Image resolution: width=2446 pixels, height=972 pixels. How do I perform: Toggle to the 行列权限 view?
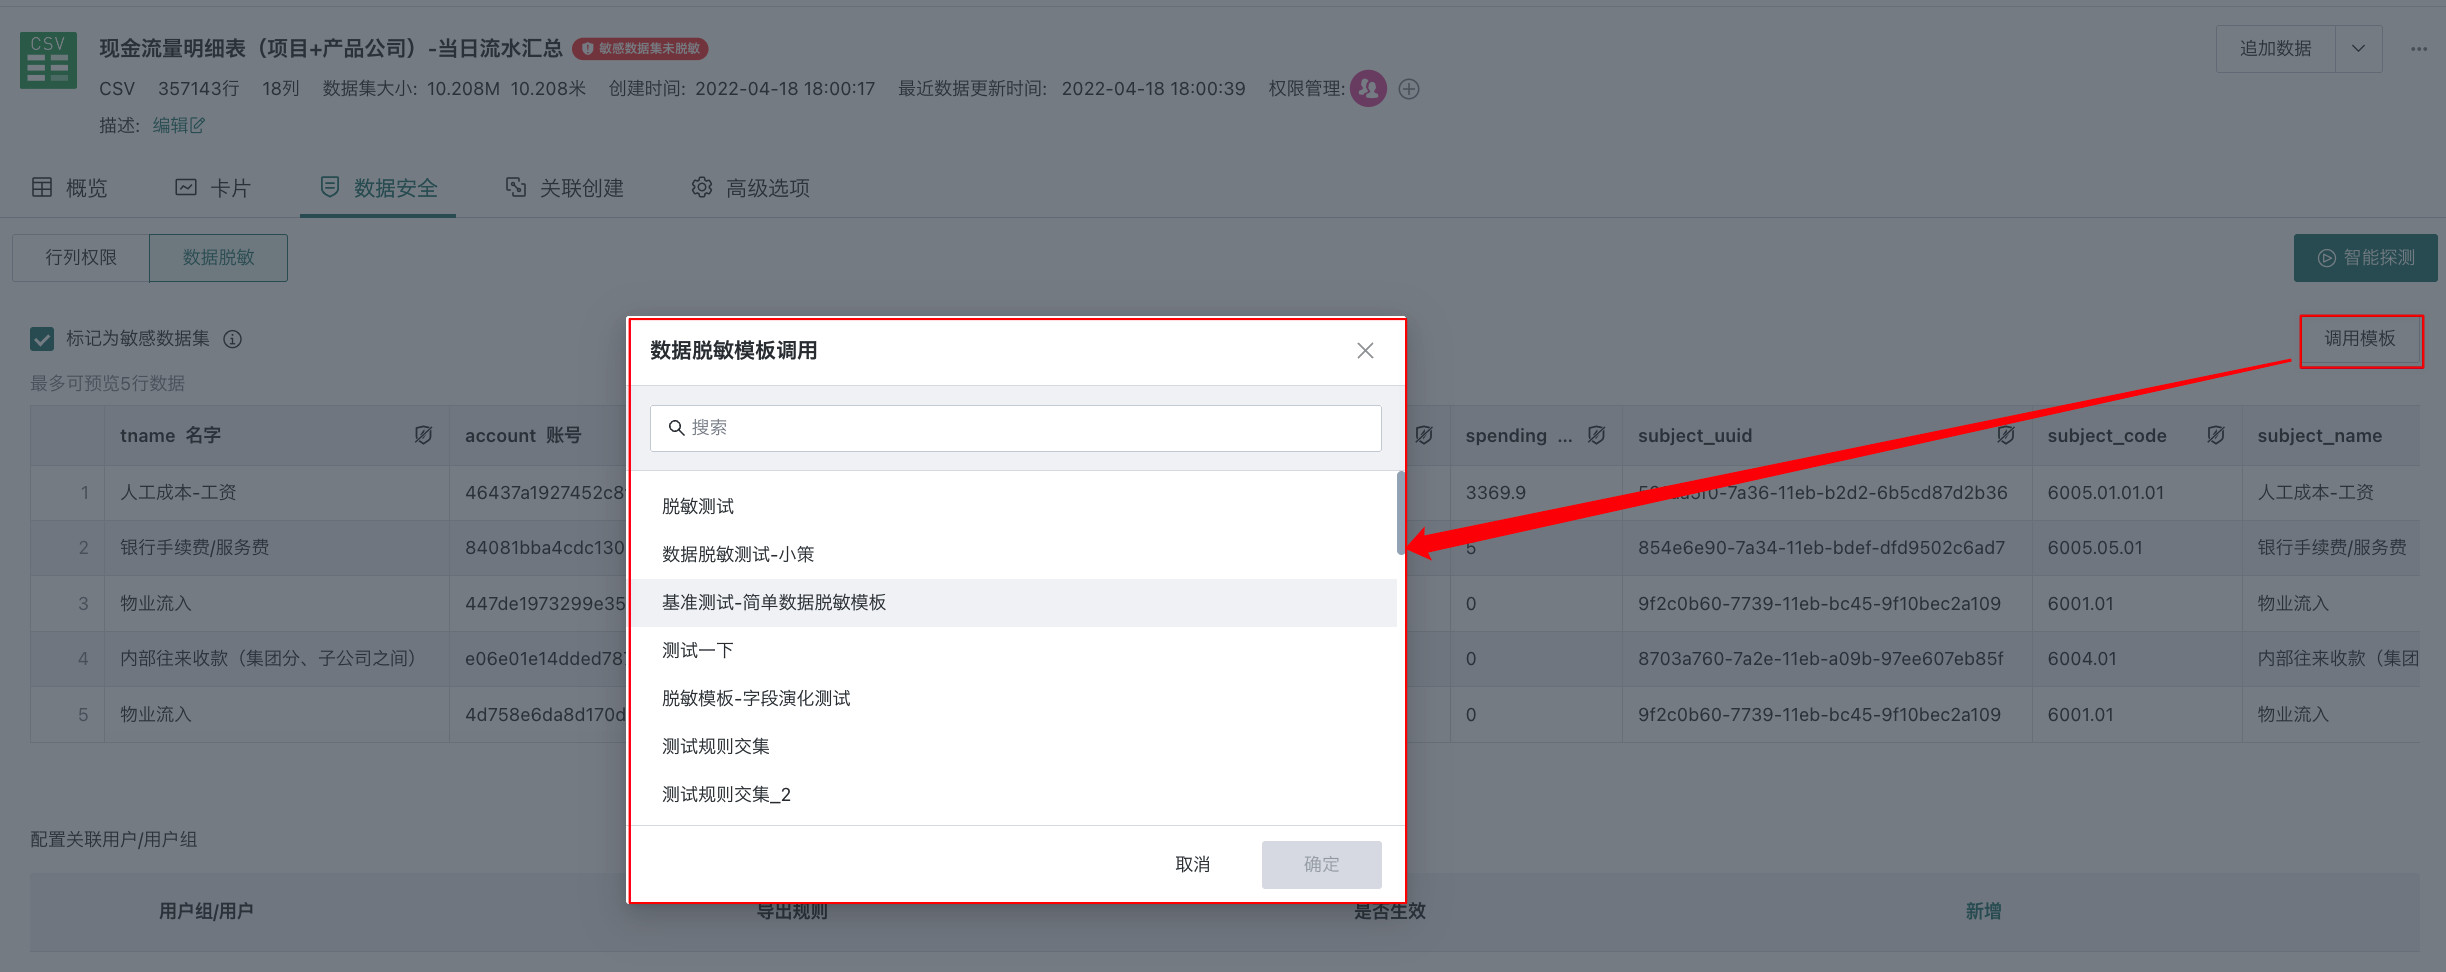coord(81,258)
